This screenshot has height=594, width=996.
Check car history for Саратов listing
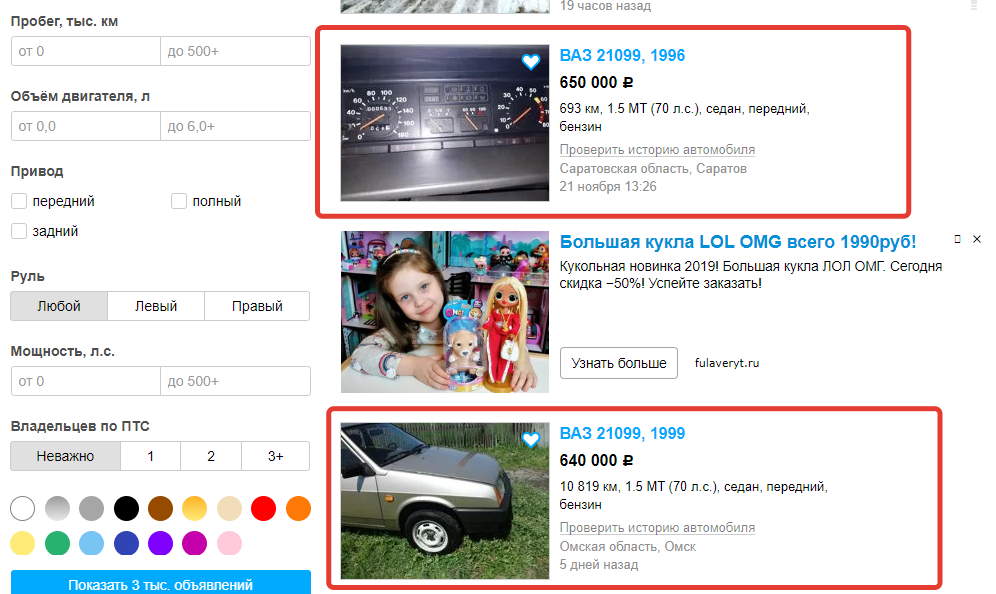[x=657, y=150]
